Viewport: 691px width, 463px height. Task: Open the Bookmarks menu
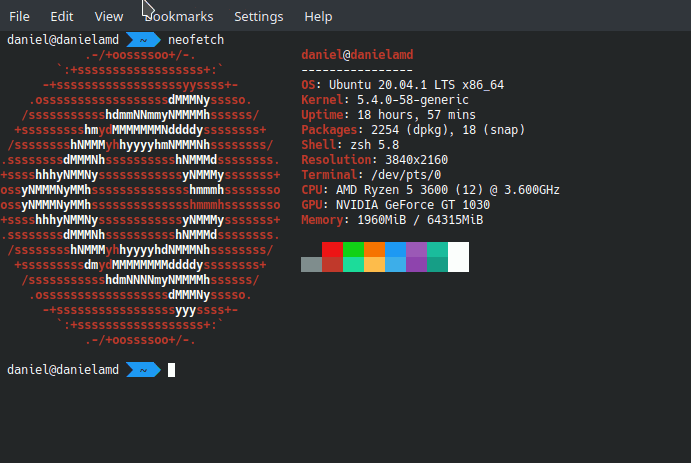point(179,17)
